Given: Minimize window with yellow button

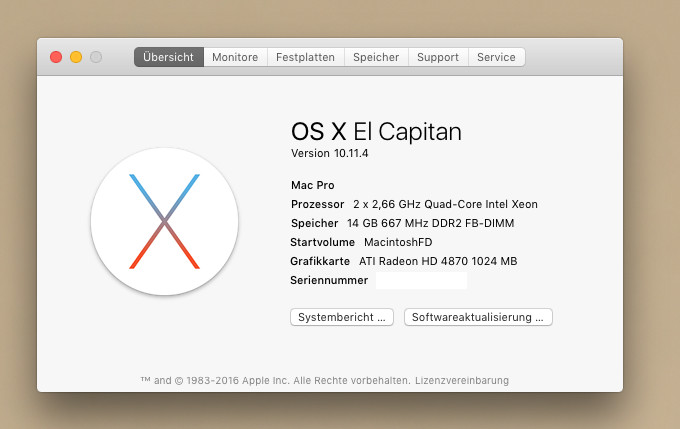Looking at the screenshot, I should coord(76,57).
